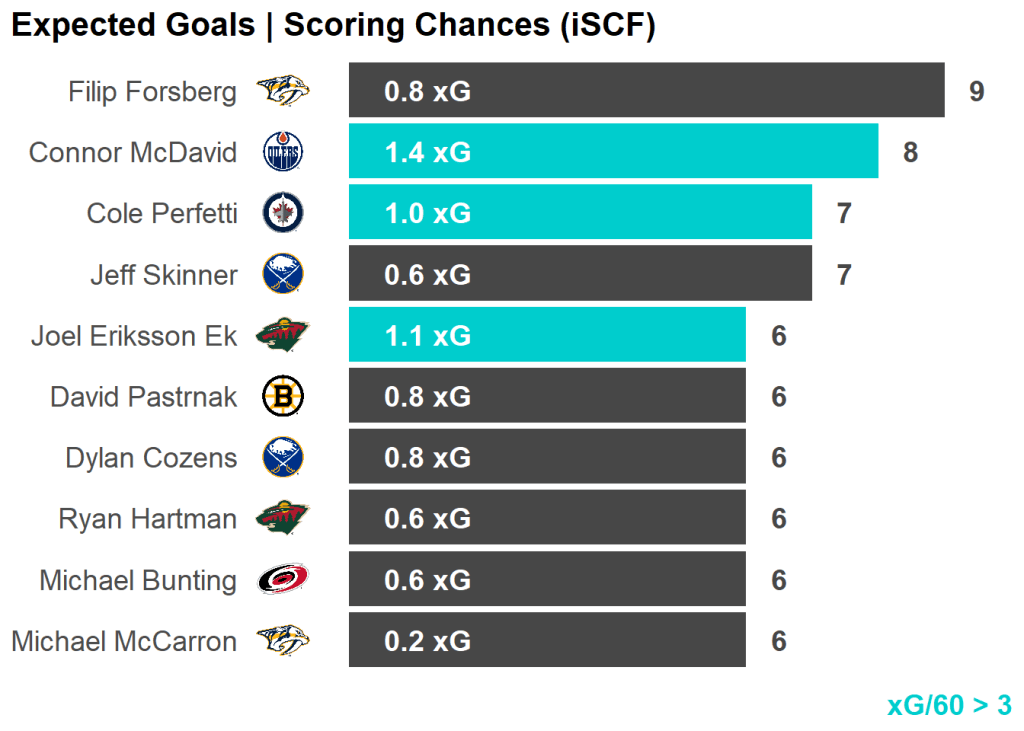Click the value 9 next to Forsberg's bar
This screenshot has width=1024, height=731.
[x=977, y=92]
